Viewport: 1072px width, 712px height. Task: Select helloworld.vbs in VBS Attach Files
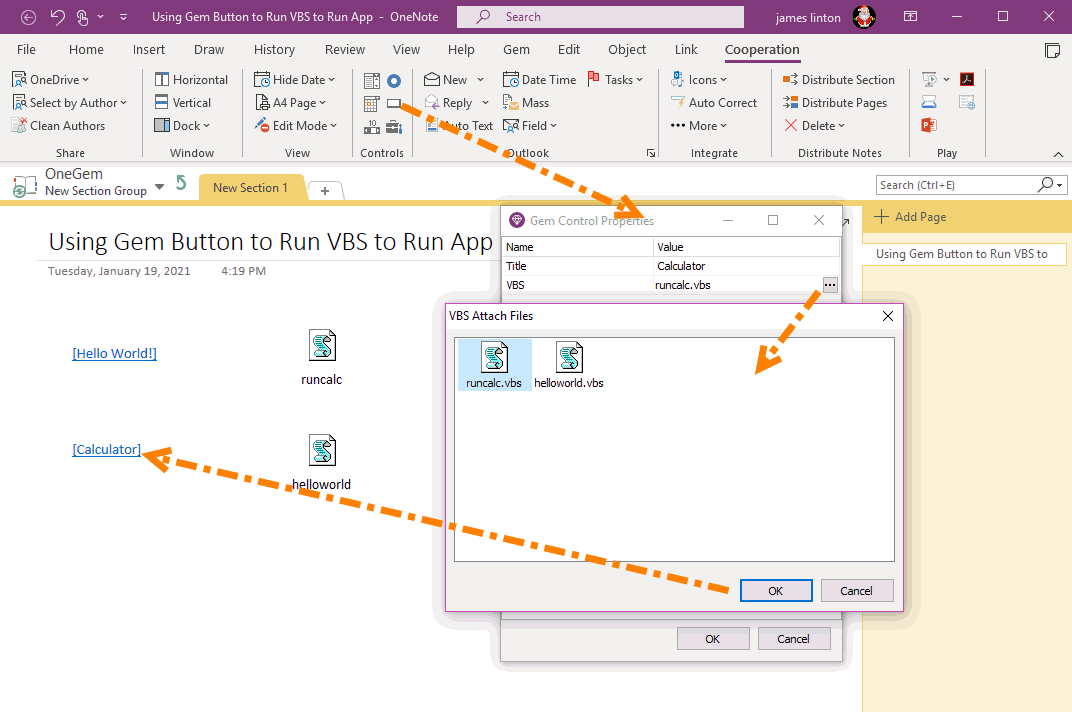tap(569, 365)
